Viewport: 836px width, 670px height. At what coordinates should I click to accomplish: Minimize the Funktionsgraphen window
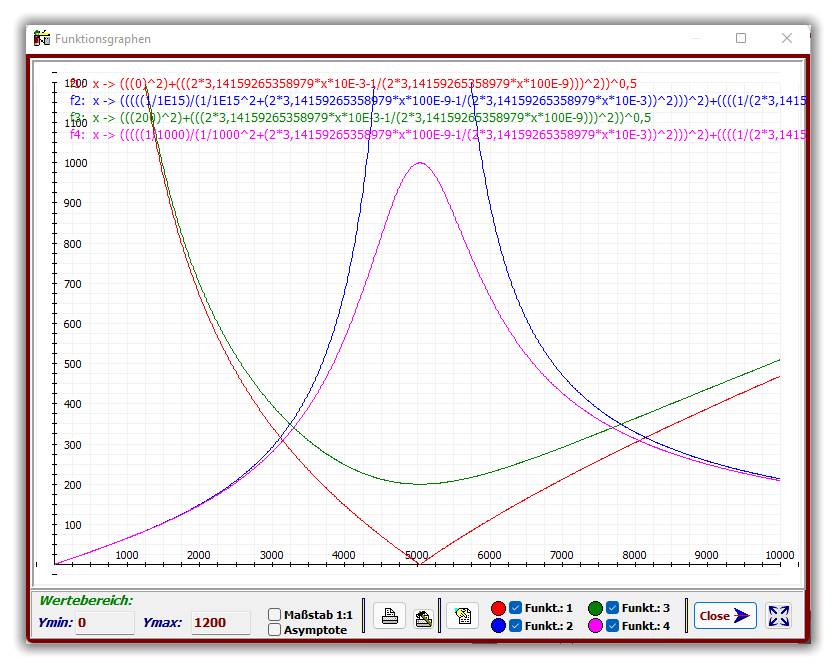(x=695, y=38)
